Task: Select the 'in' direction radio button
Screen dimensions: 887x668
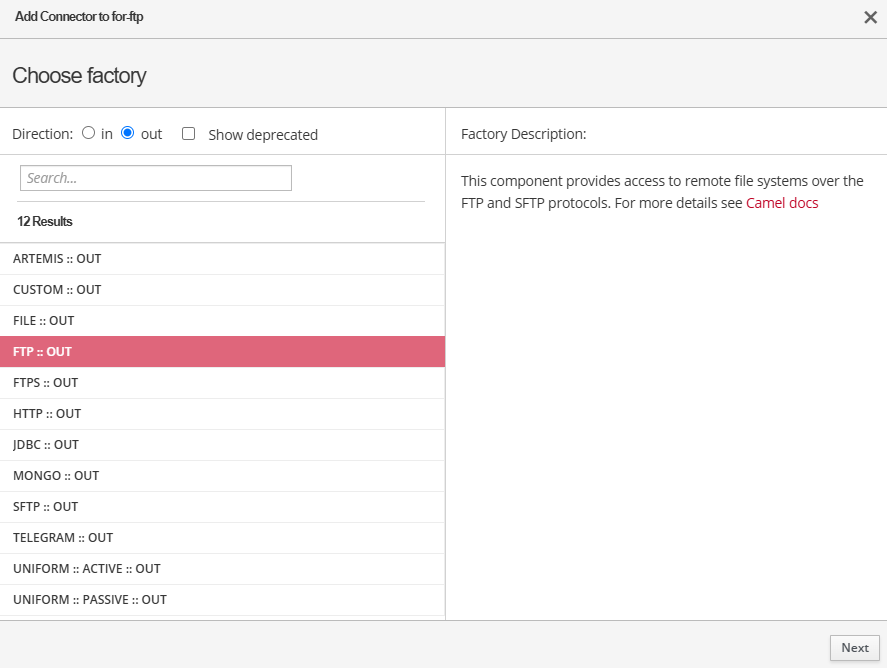Action: 89,133
